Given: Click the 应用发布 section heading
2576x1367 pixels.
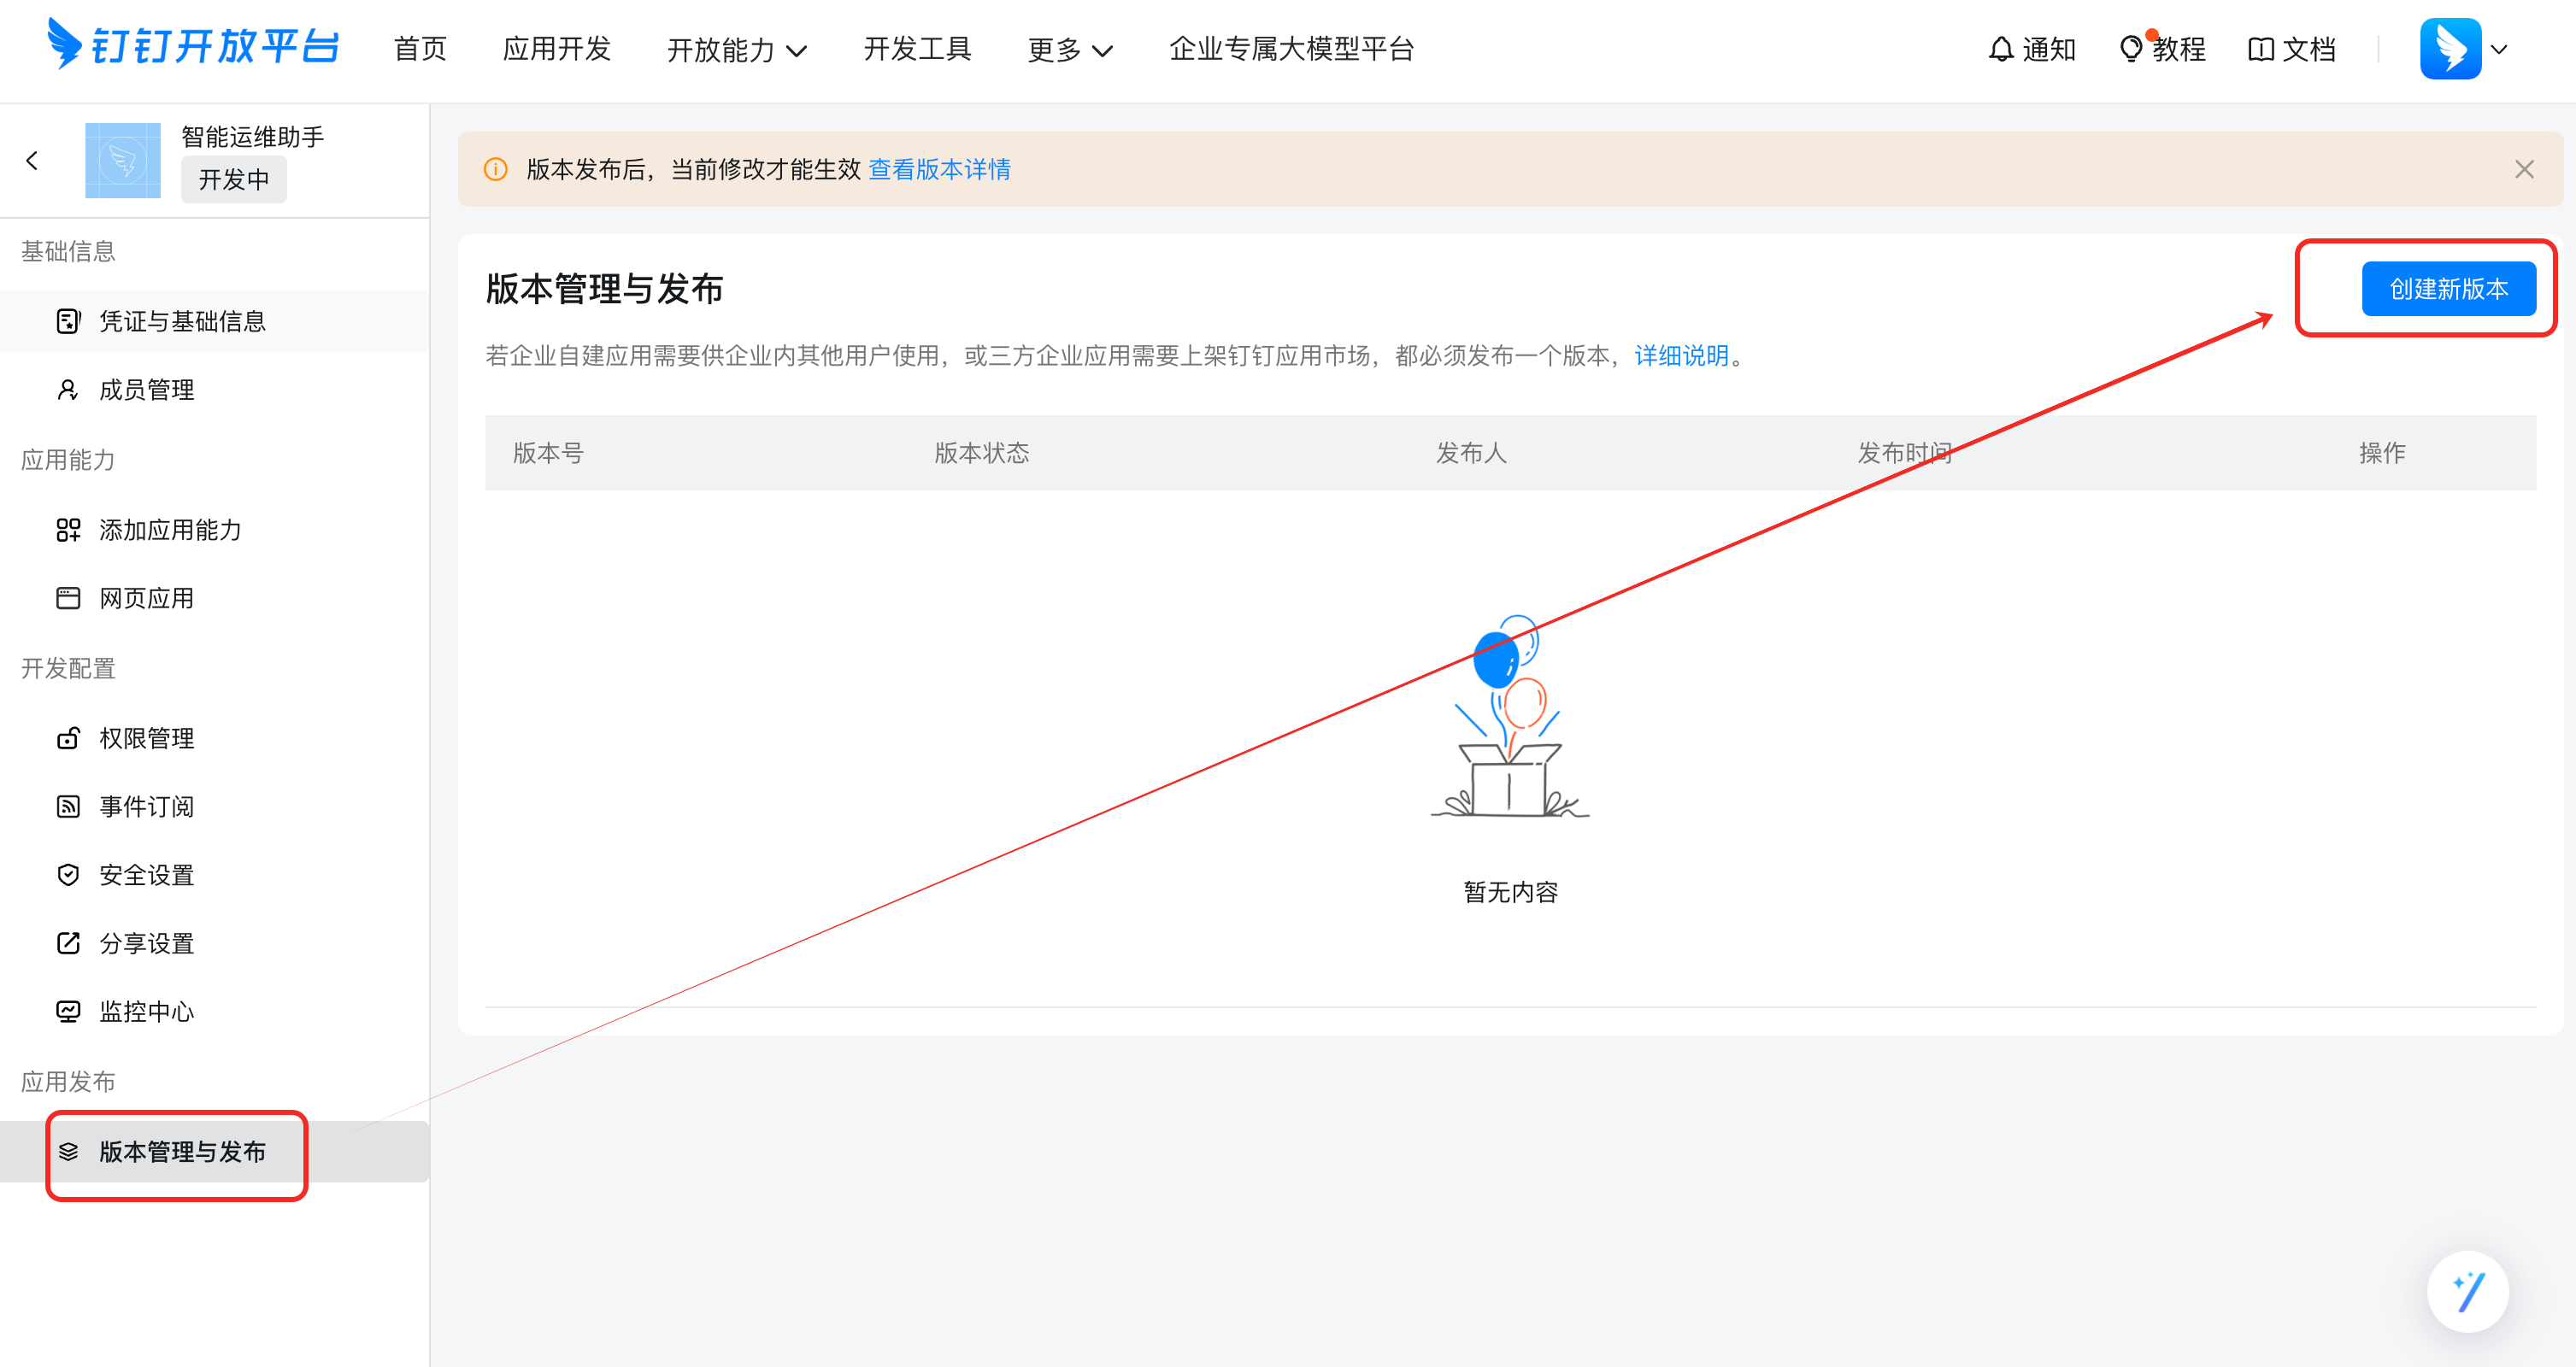Looking at the screenshot, I should (x=68, y=1081).
